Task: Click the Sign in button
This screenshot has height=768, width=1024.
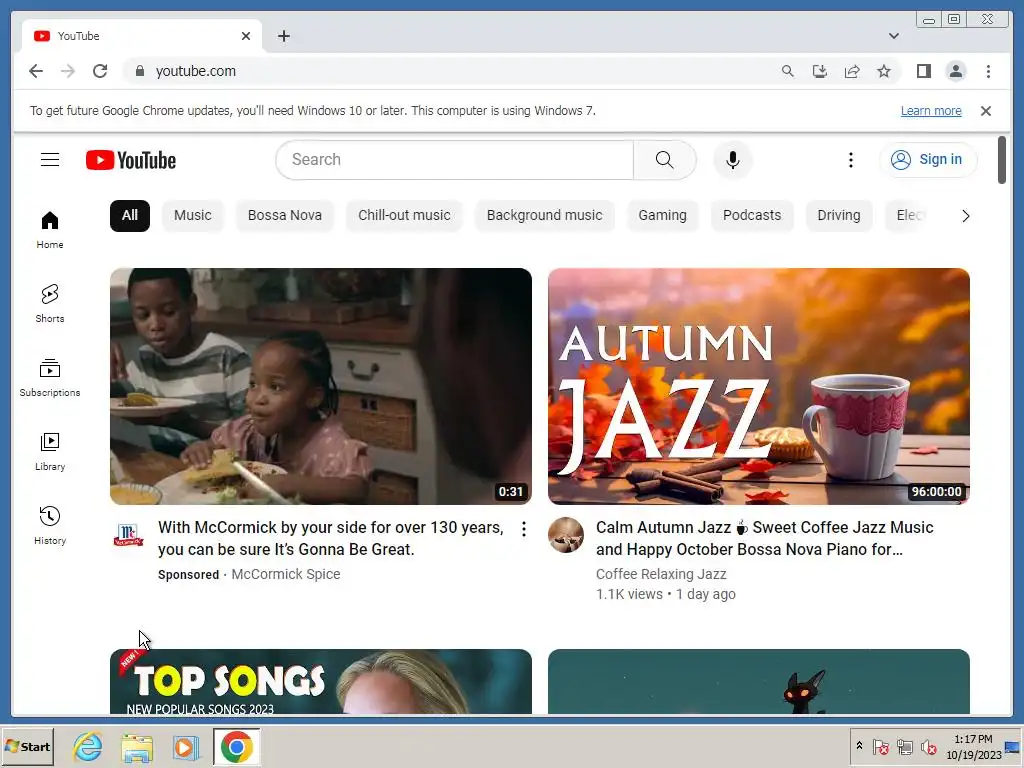Action: click(927, 160)
